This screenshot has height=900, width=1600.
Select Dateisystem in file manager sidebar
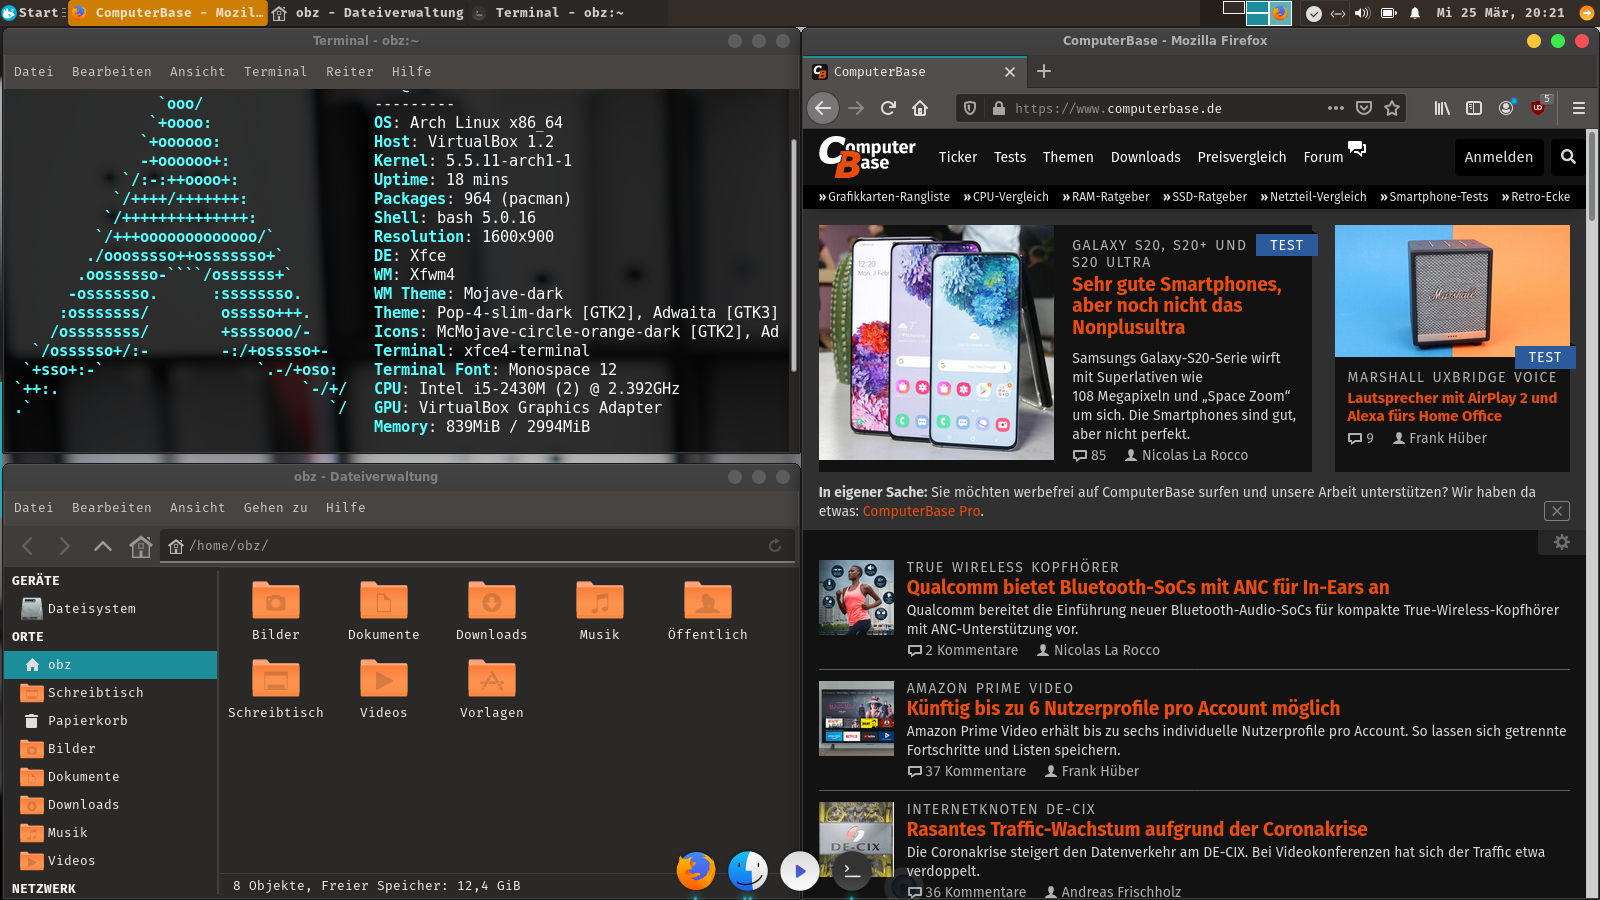tap(110, 609)
